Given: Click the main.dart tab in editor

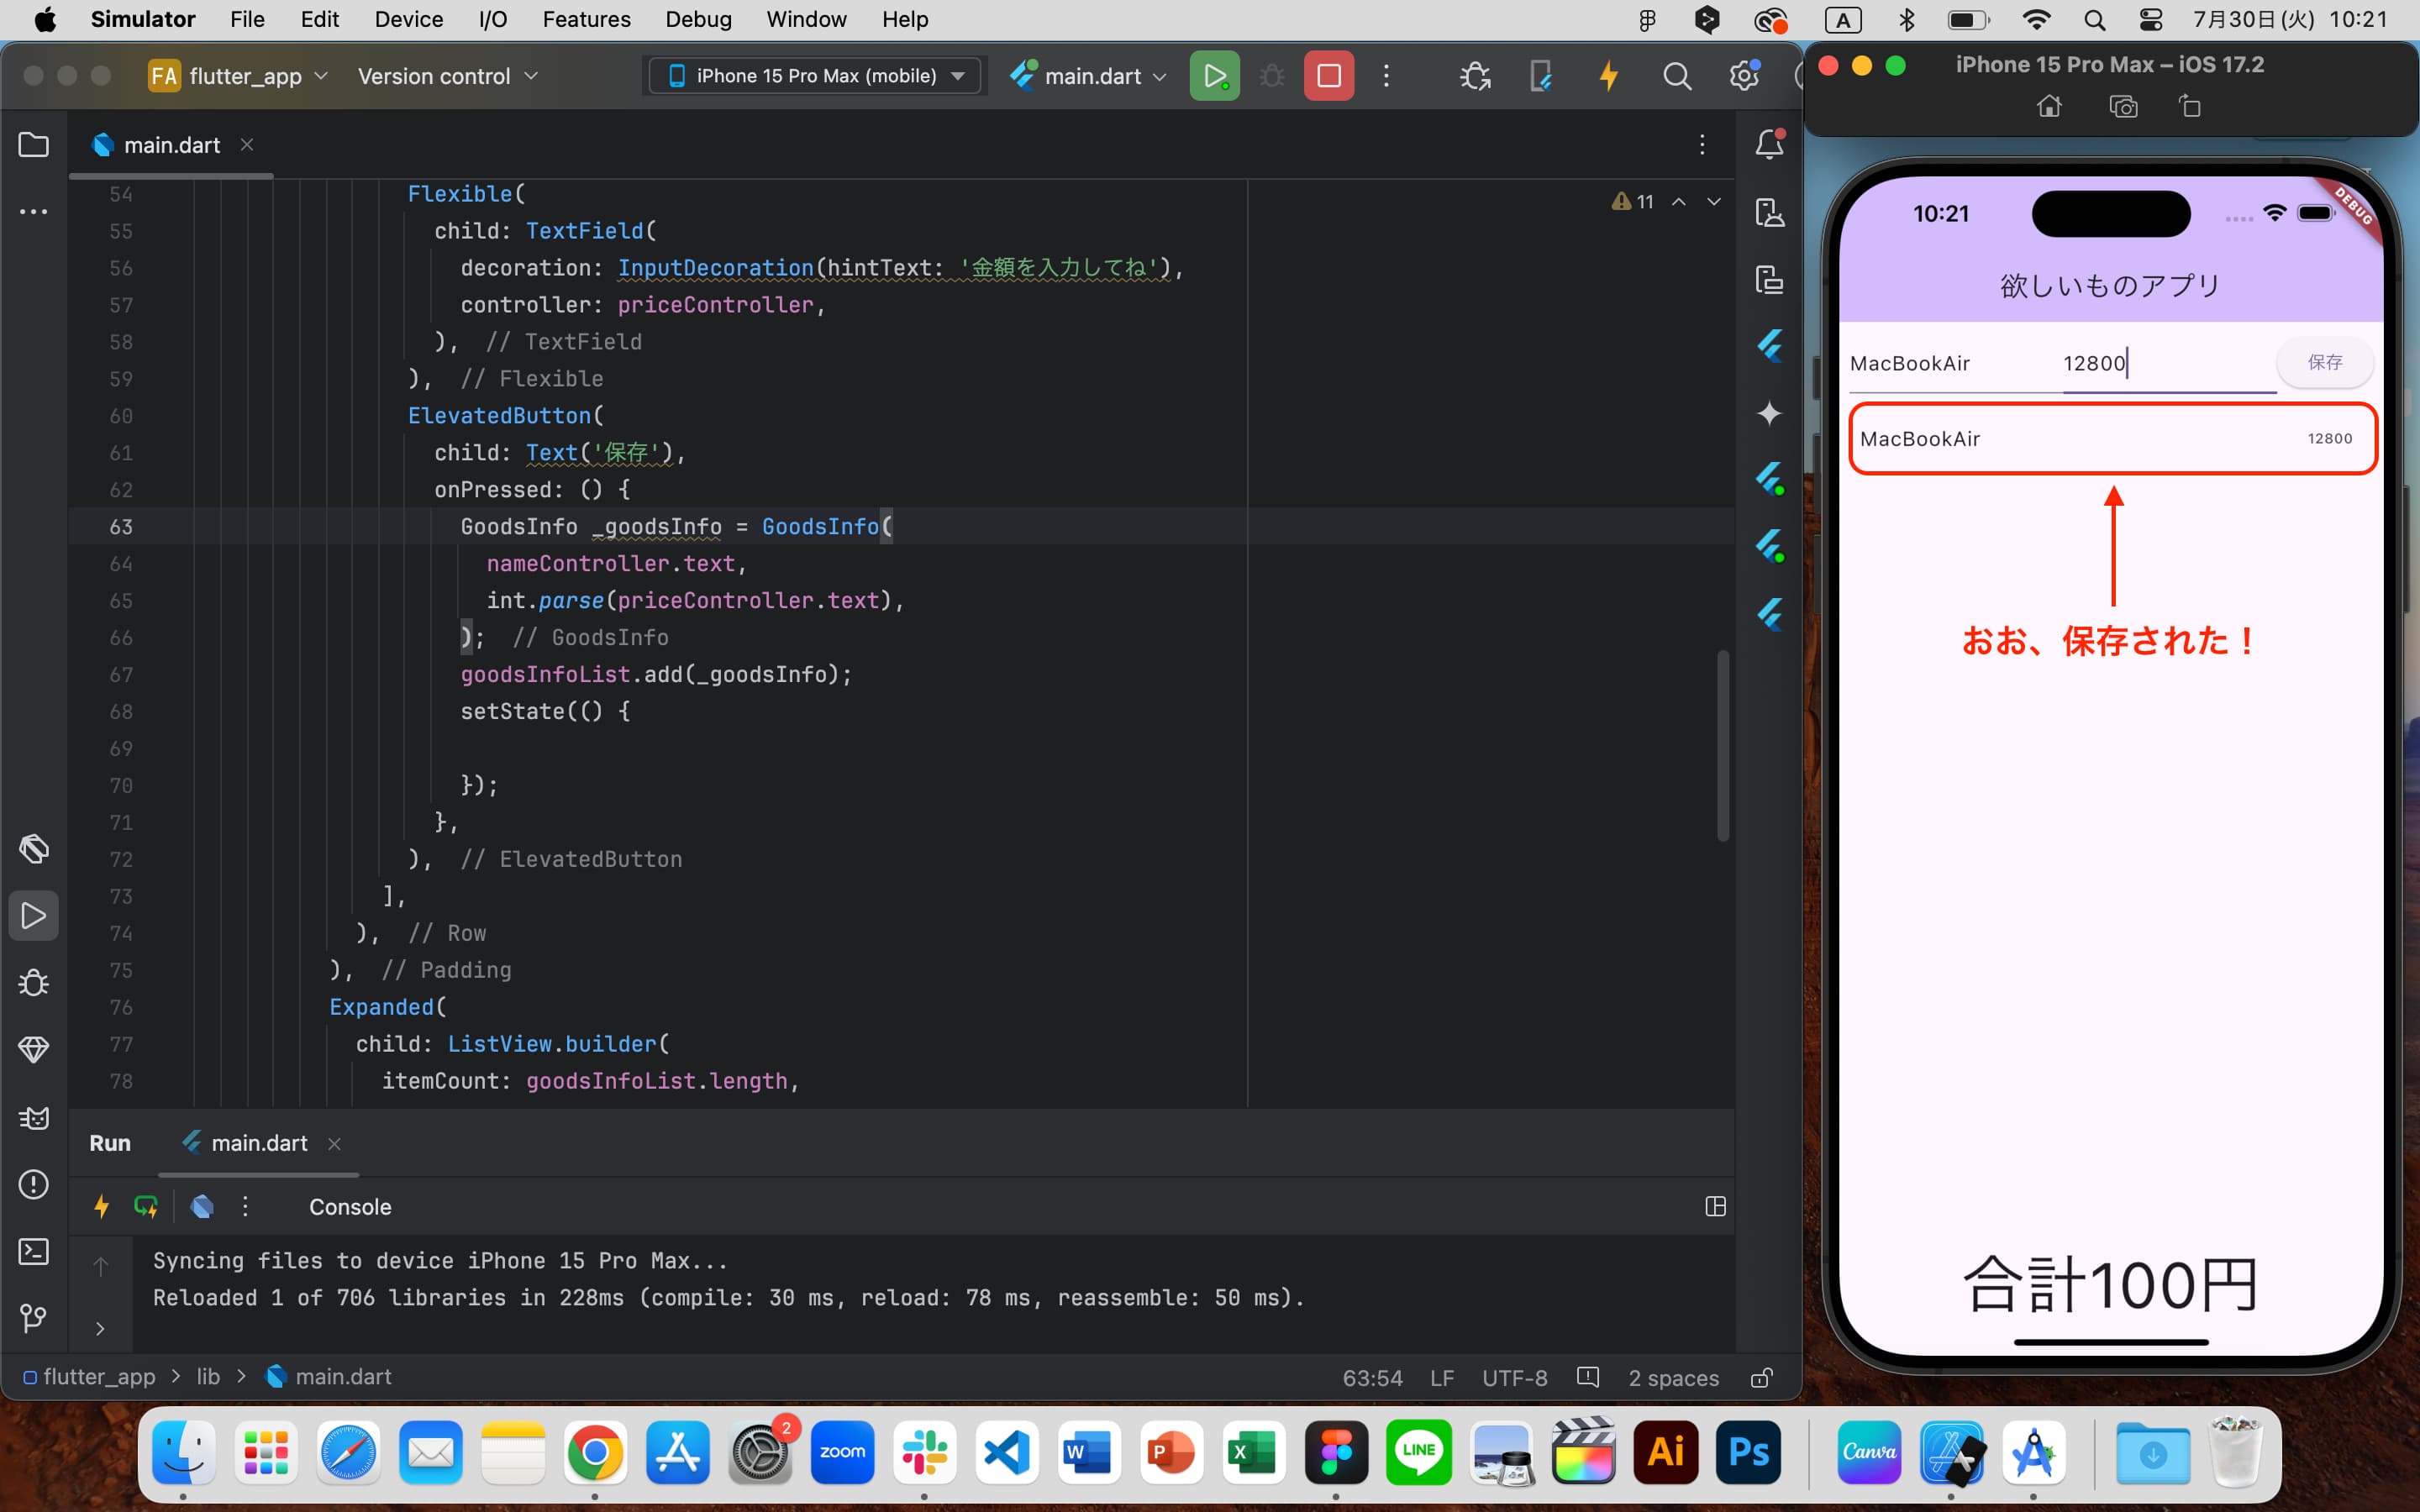Looking at the screenshot, I should coord(171,143).
